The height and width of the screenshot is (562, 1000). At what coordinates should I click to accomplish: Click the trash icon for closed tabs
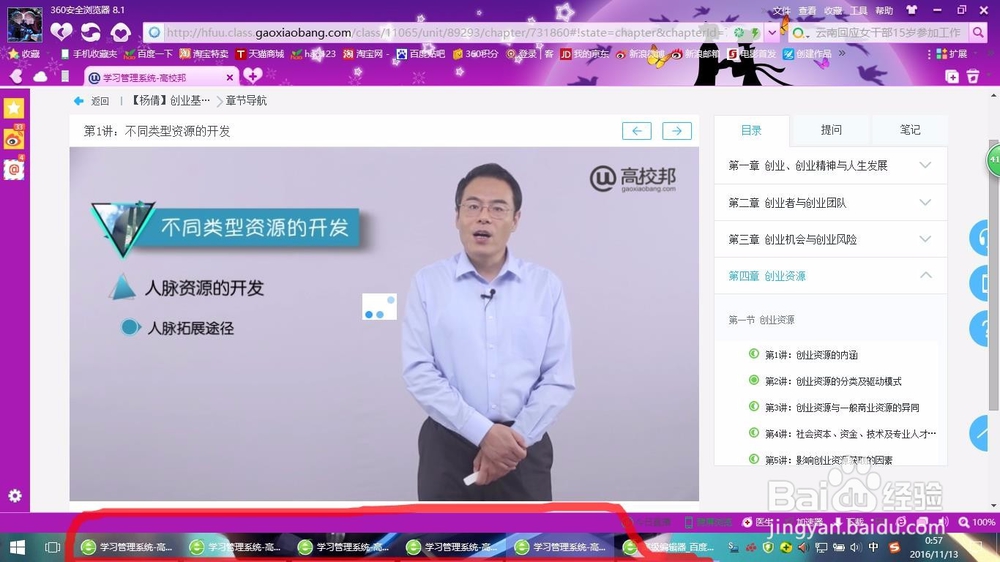[973, 77]
